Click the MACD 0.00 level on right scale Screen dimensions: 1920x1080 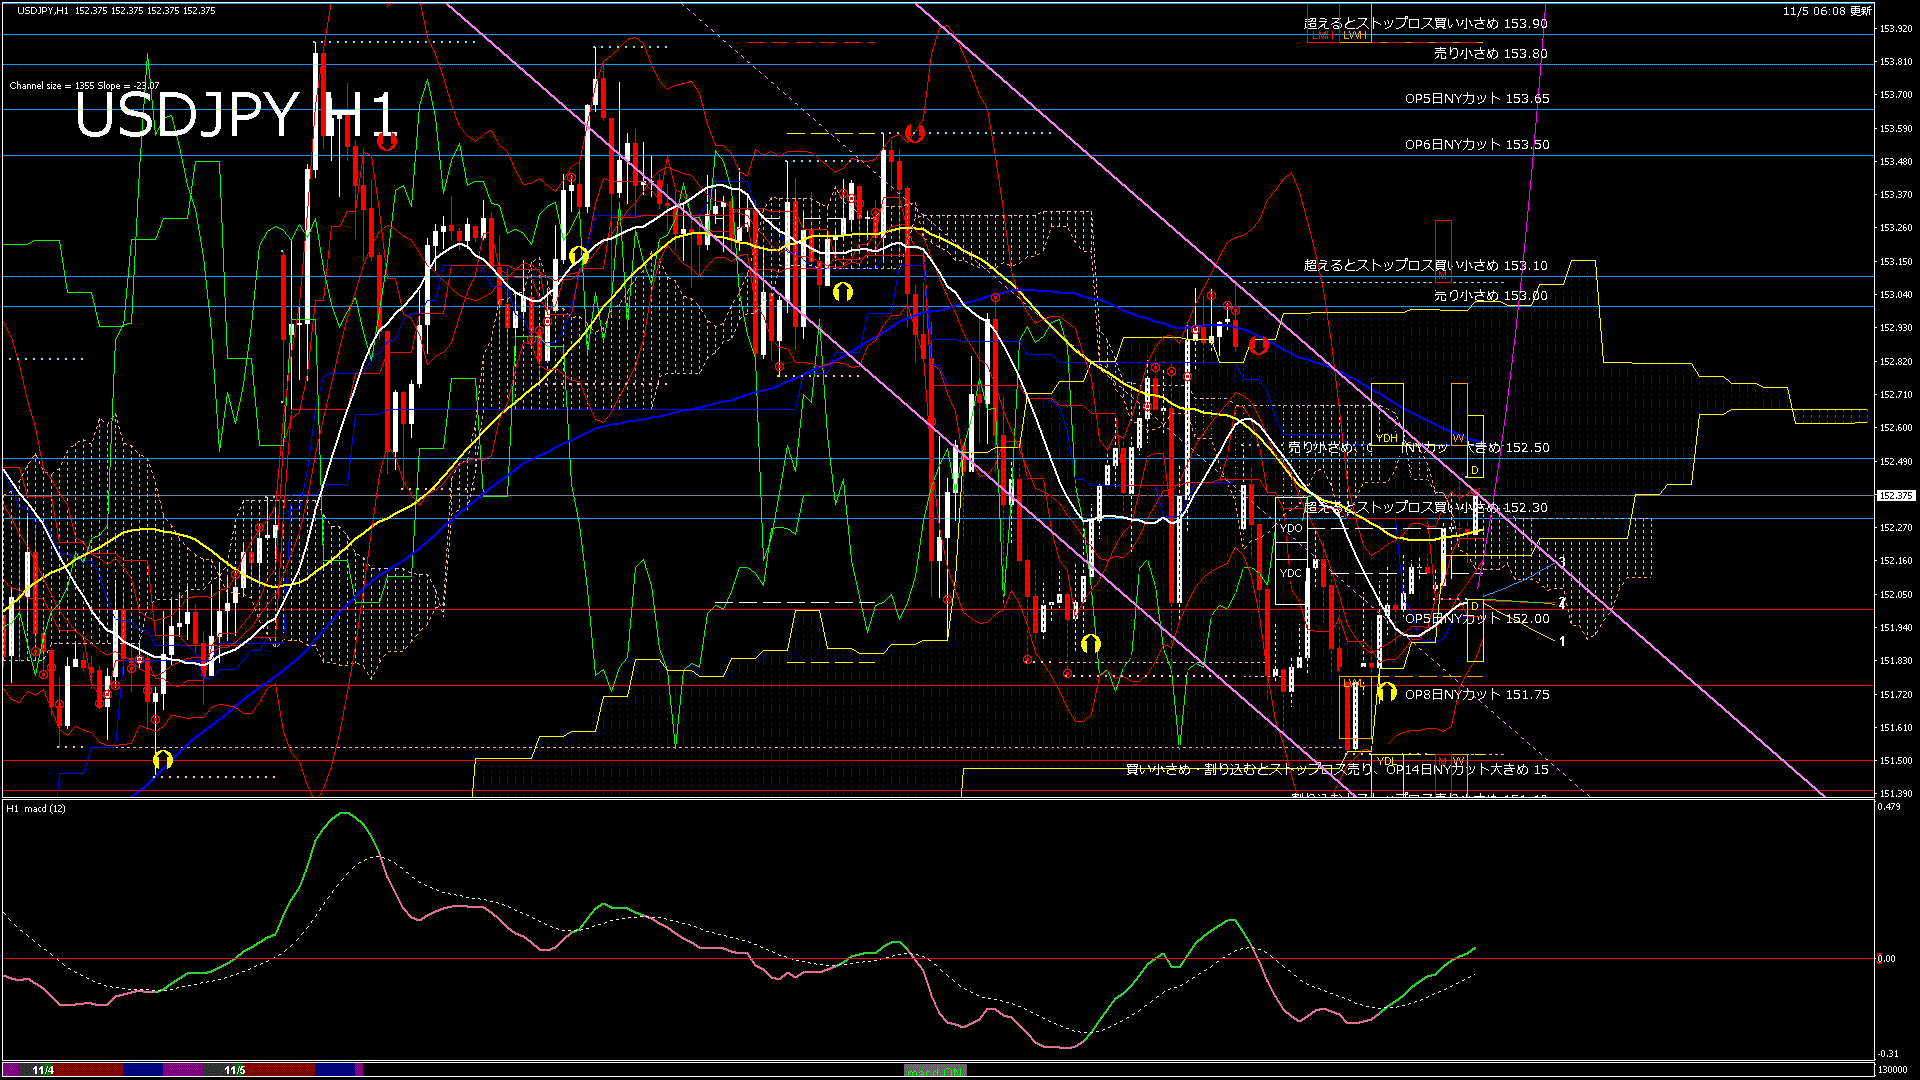tap(1886, 958)
